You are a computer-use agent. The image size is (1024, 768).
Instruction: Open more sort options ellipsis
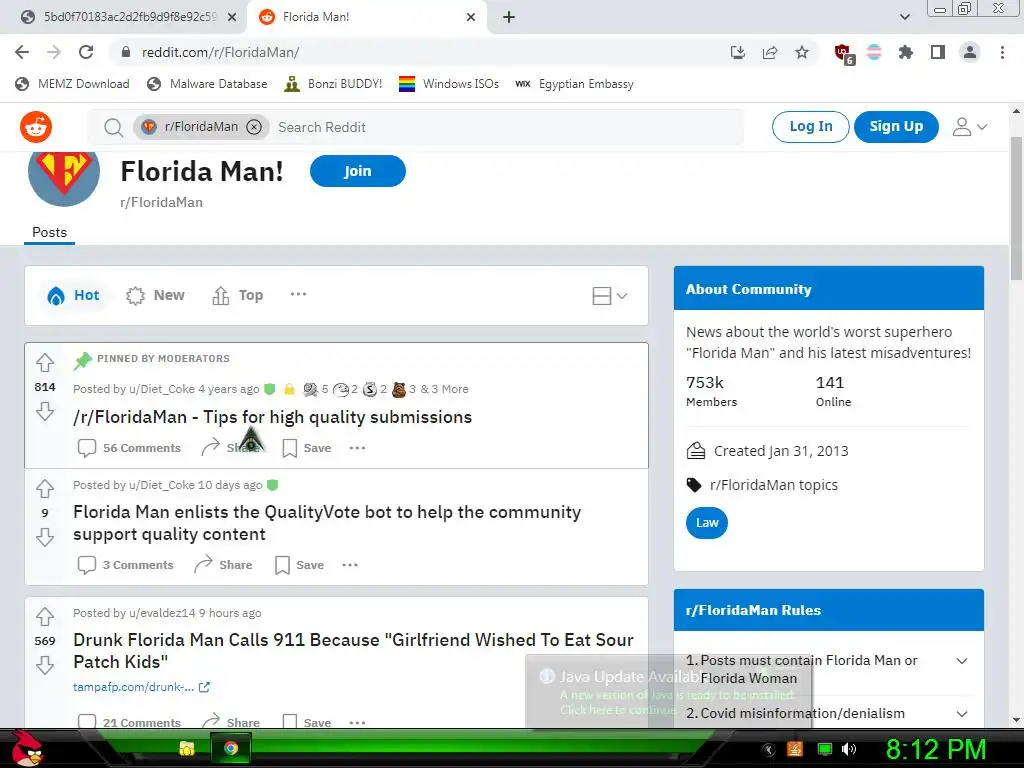click(x=298, y=295)
